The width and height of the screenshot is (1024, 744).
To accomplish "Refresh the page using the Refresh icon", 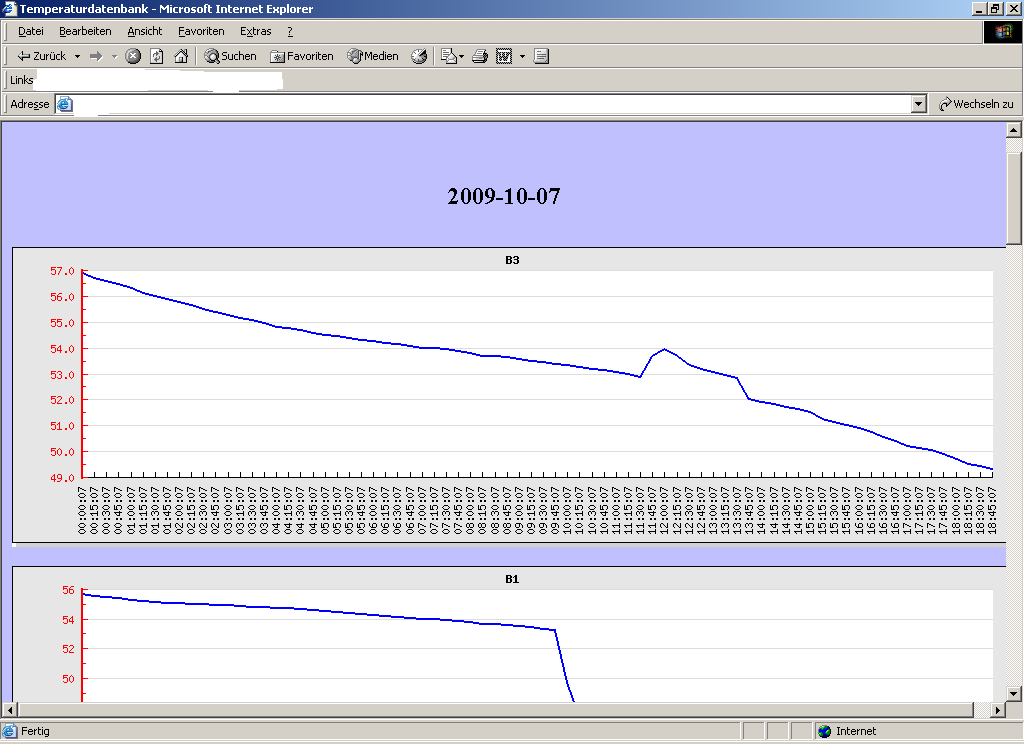I will (x=157, y=56).
